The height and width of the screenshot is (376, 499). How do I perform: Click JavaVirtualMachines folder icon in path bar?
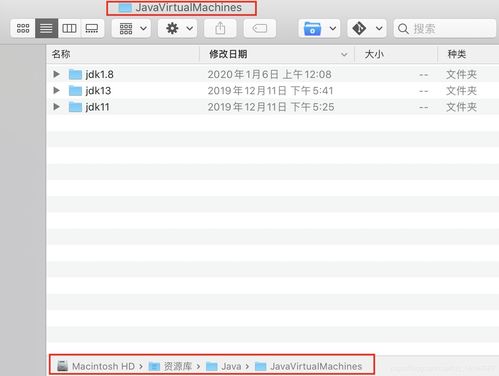pyautogui.click(x=260, y=367)
